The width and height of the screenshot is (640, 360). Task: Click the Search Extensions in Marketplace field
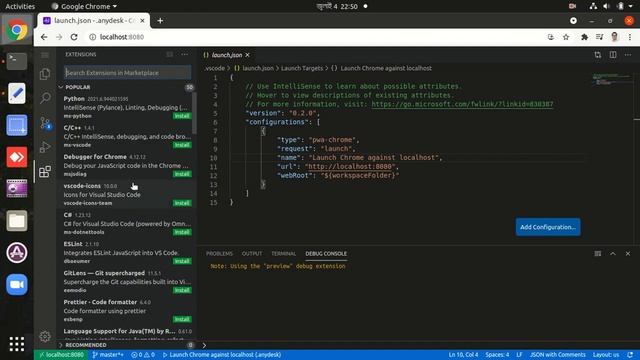click(127, 73)
